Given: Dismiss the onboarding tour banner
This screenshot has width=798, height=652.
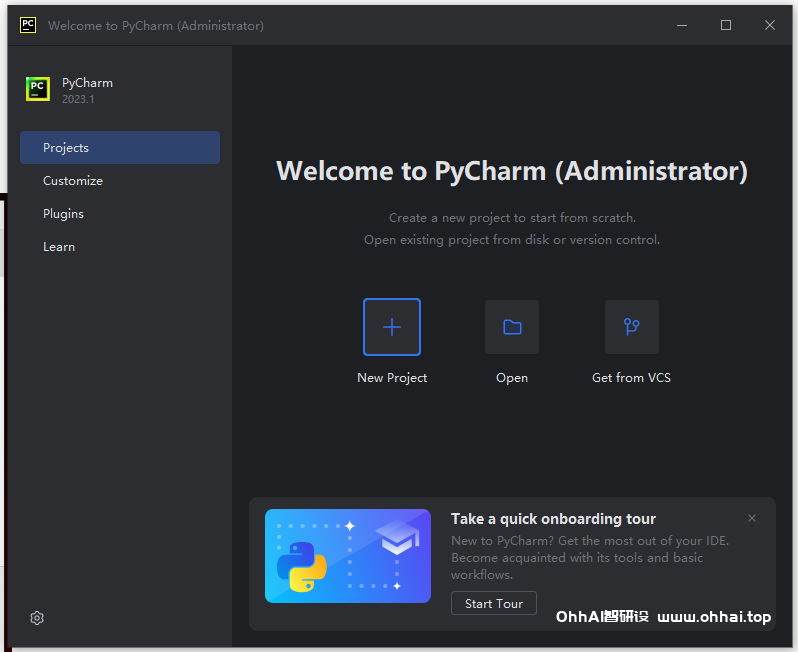Looking at the screenshot, I should point(752,518).
